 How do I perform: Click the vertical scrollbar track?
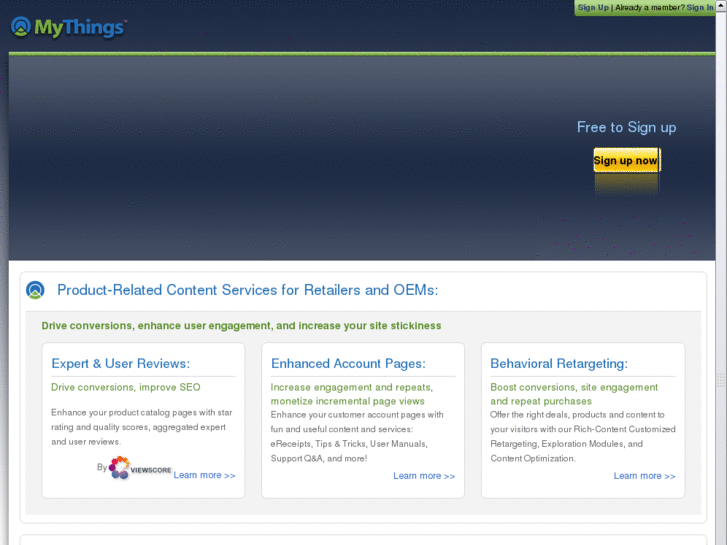(721, 278)
